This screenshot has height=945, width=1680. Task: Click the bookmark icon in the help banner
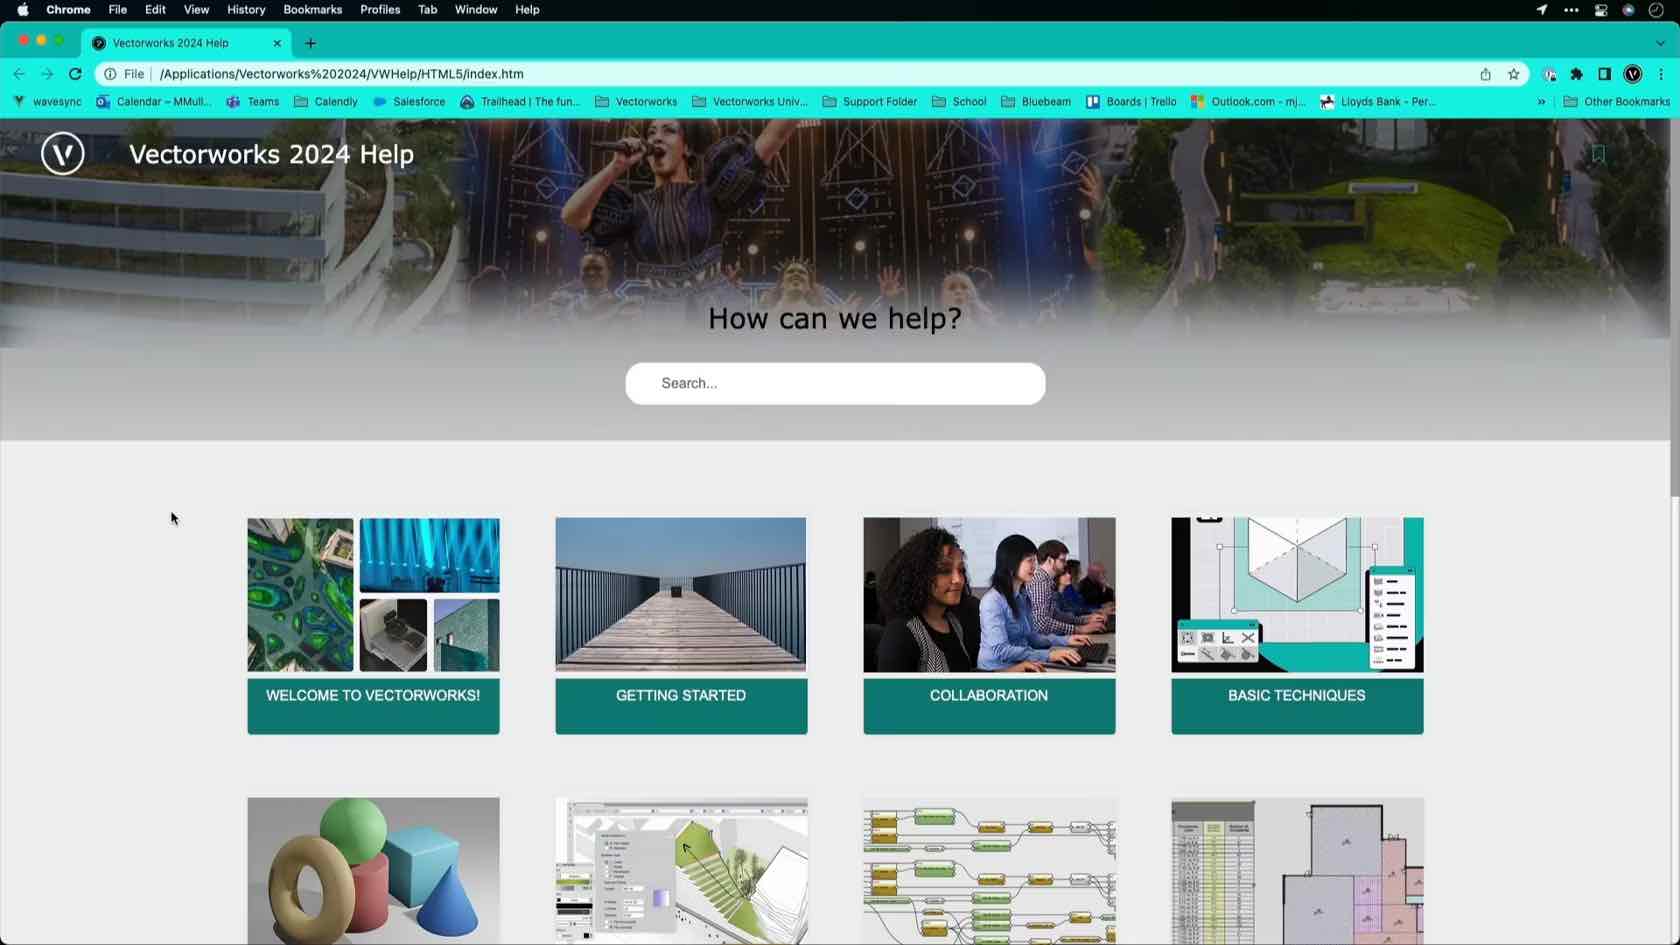pyautogui.click(x=1598, y=154)
